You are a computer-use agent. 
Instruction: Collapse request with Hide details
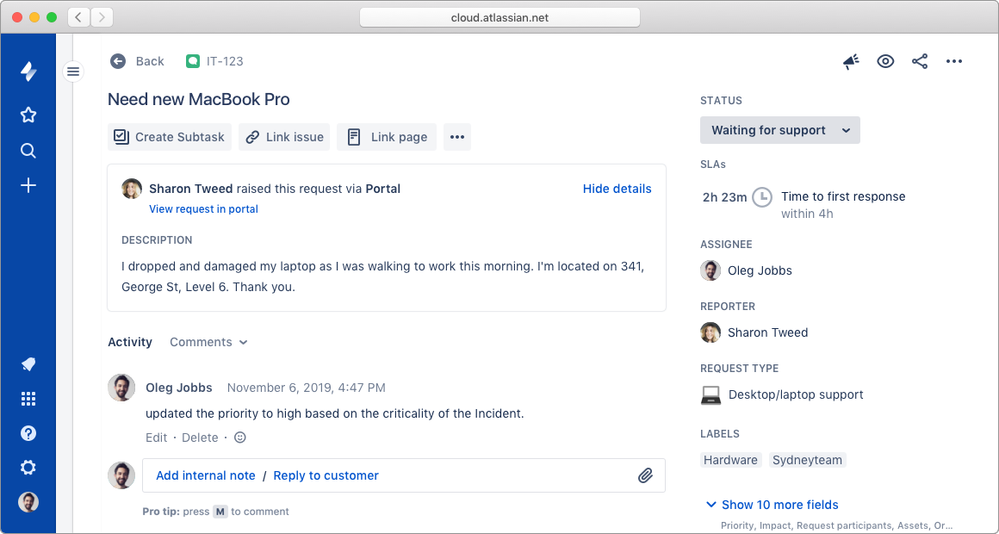point(617,189)
